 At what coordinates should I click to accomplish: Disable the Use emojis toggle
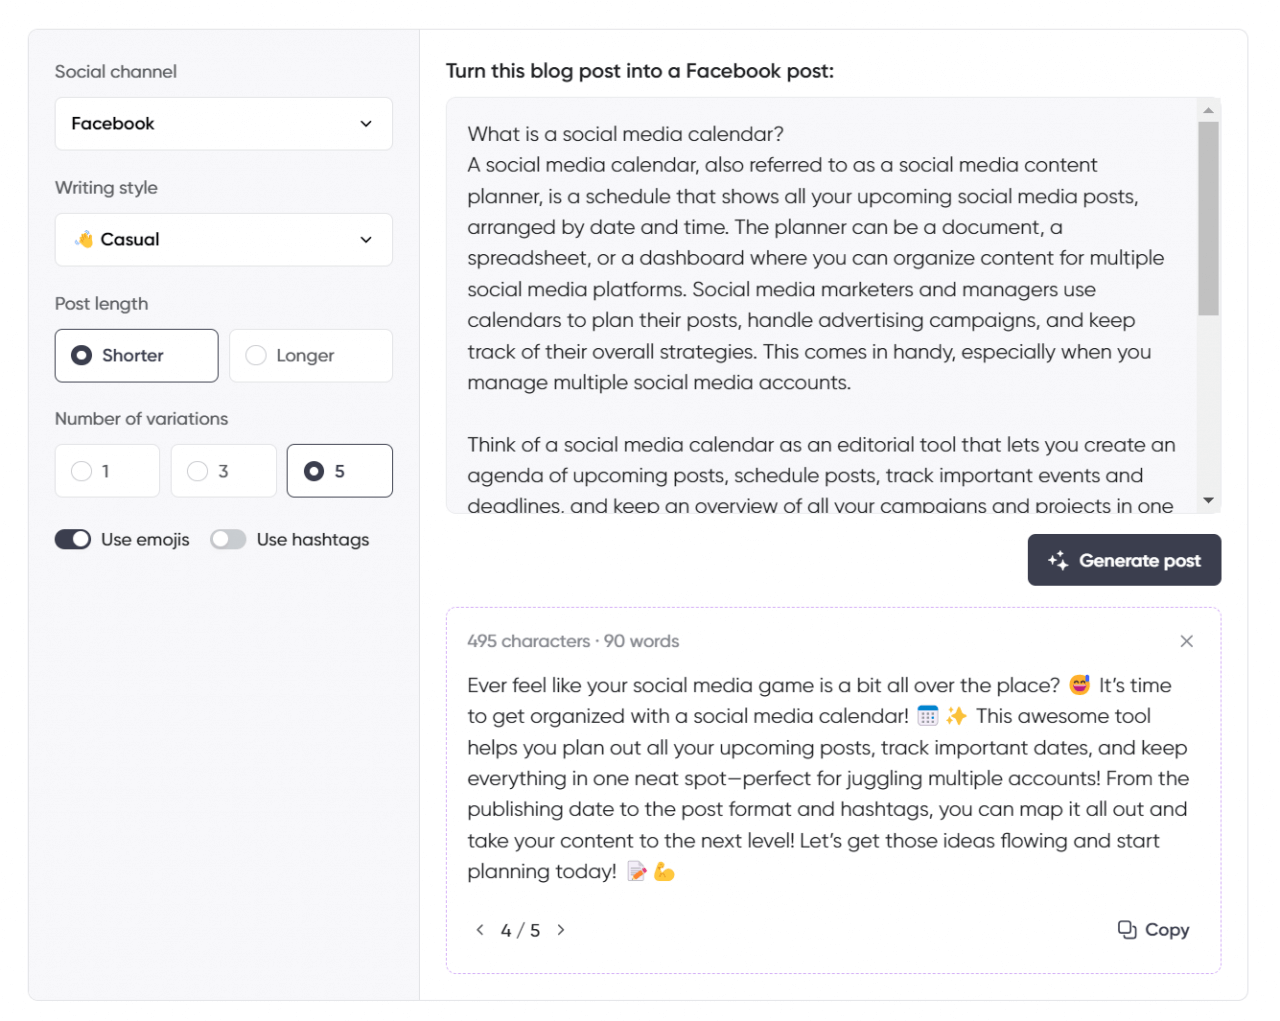73,539
